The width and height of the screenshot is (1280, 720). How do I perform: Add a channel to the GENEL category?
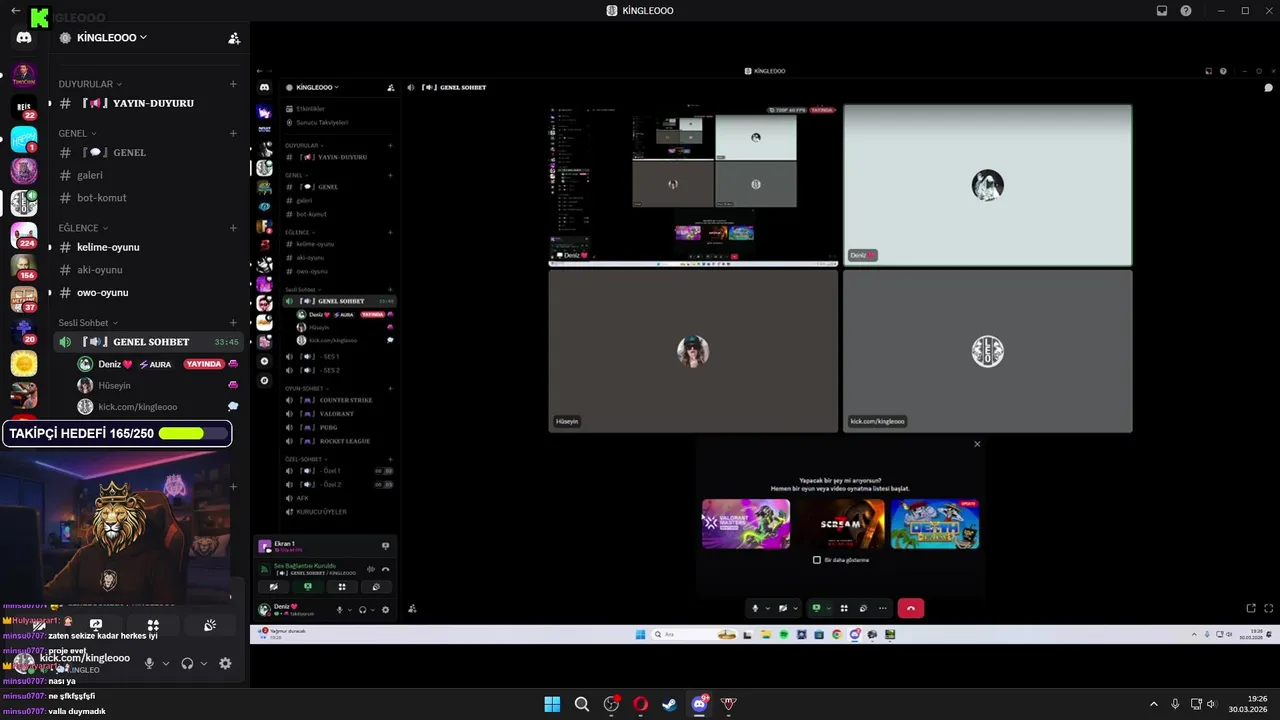(x=233, y=133)
